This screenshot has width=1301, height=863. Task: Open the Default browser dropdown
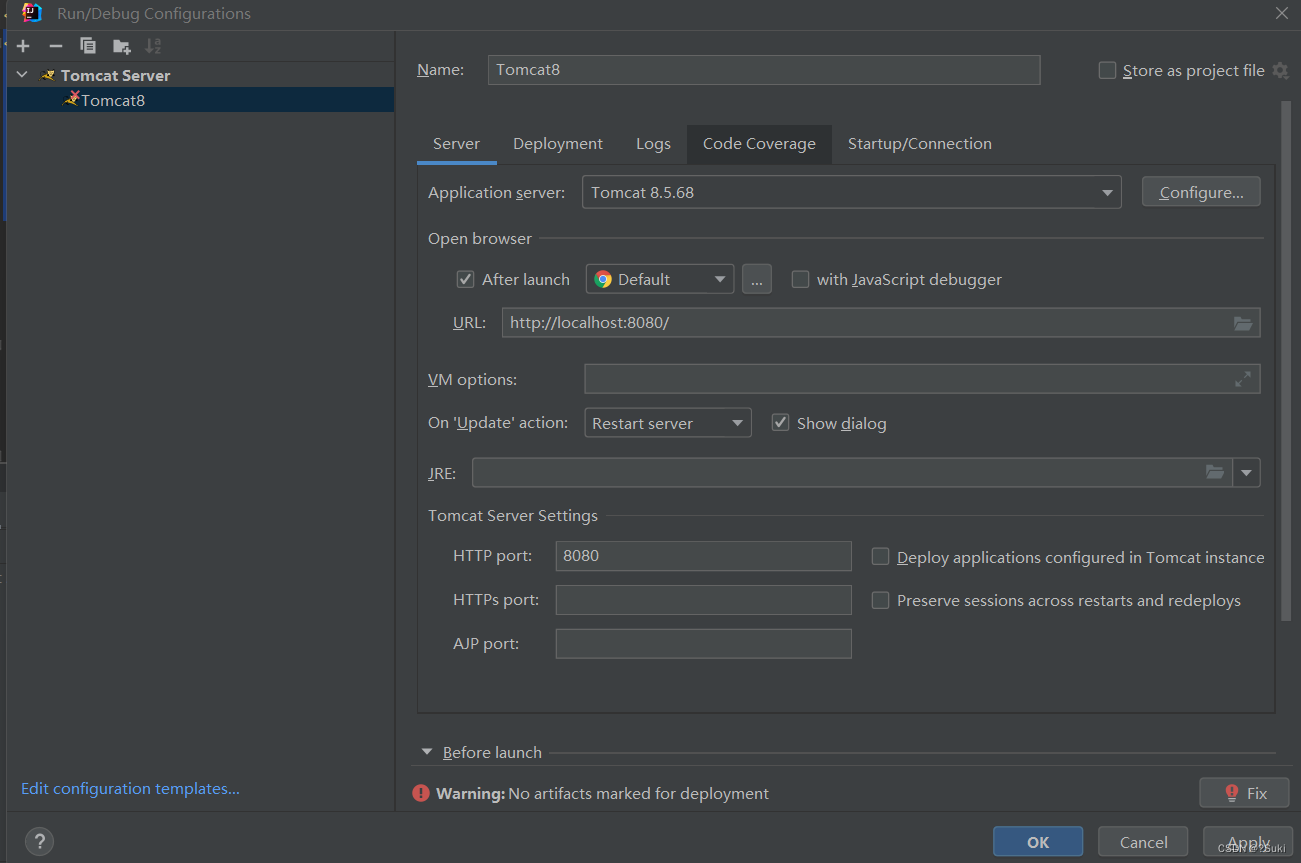pyautogui.click(x=660, y=279)
